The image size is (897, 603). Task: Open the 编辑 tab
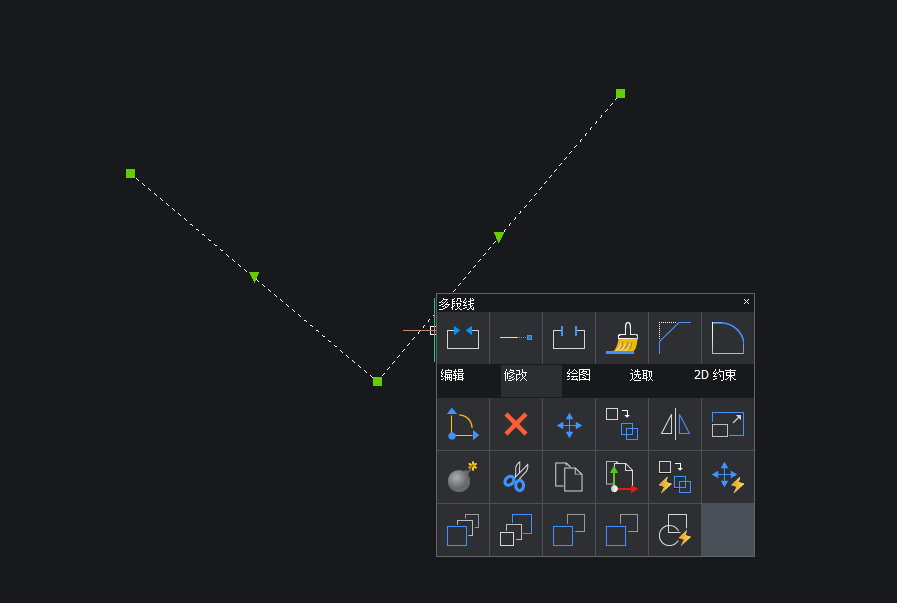click(x=453, y=376)
